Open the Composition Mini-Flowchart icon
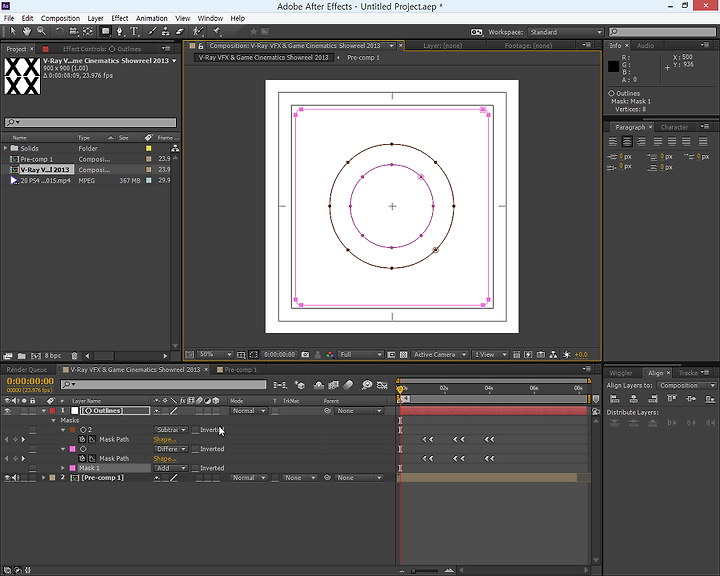This screenshot has height=576, width=720. 280,385
